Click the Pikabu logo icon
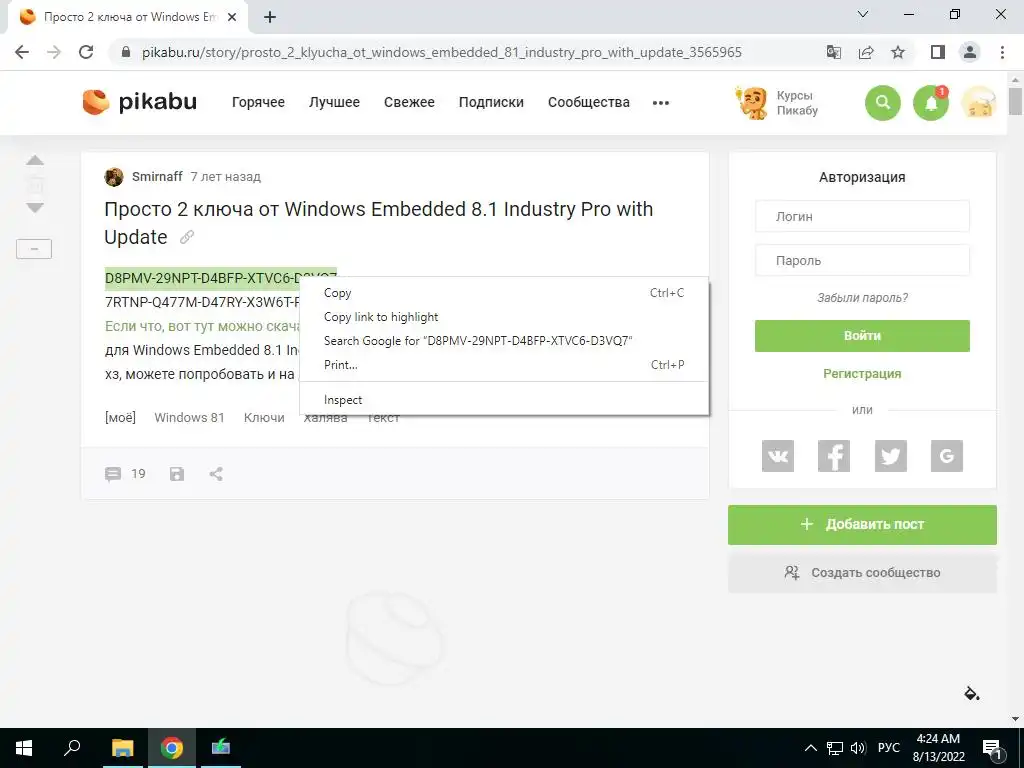 tap(95, 103)
